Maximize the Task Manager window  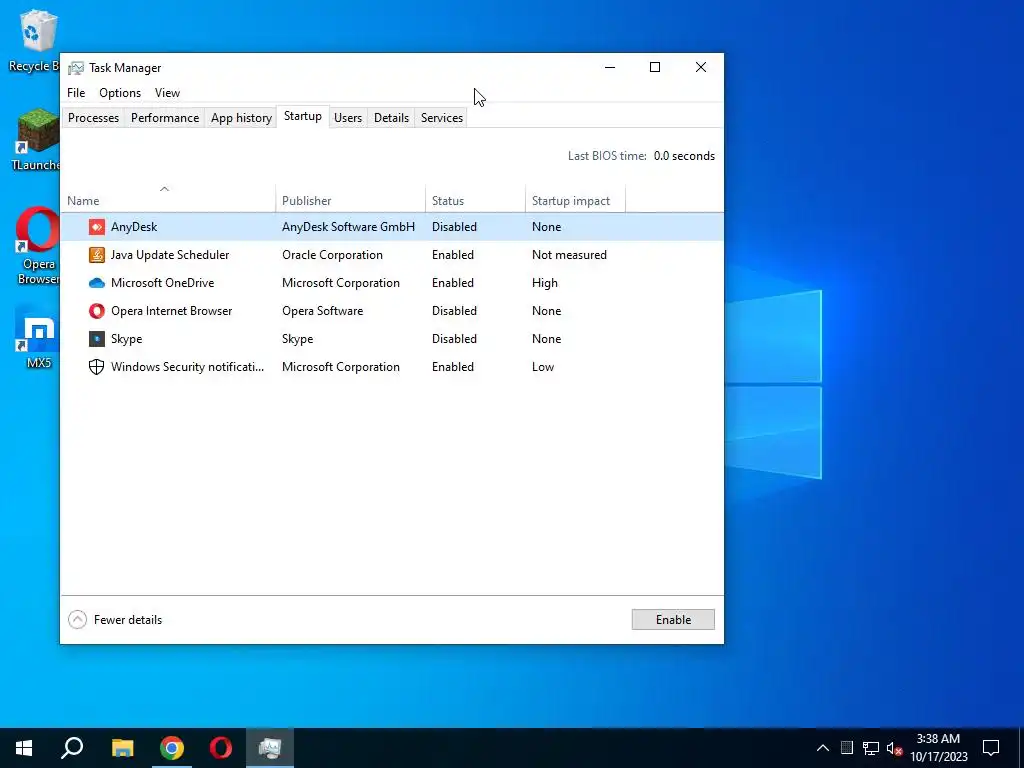pos(655,67)
